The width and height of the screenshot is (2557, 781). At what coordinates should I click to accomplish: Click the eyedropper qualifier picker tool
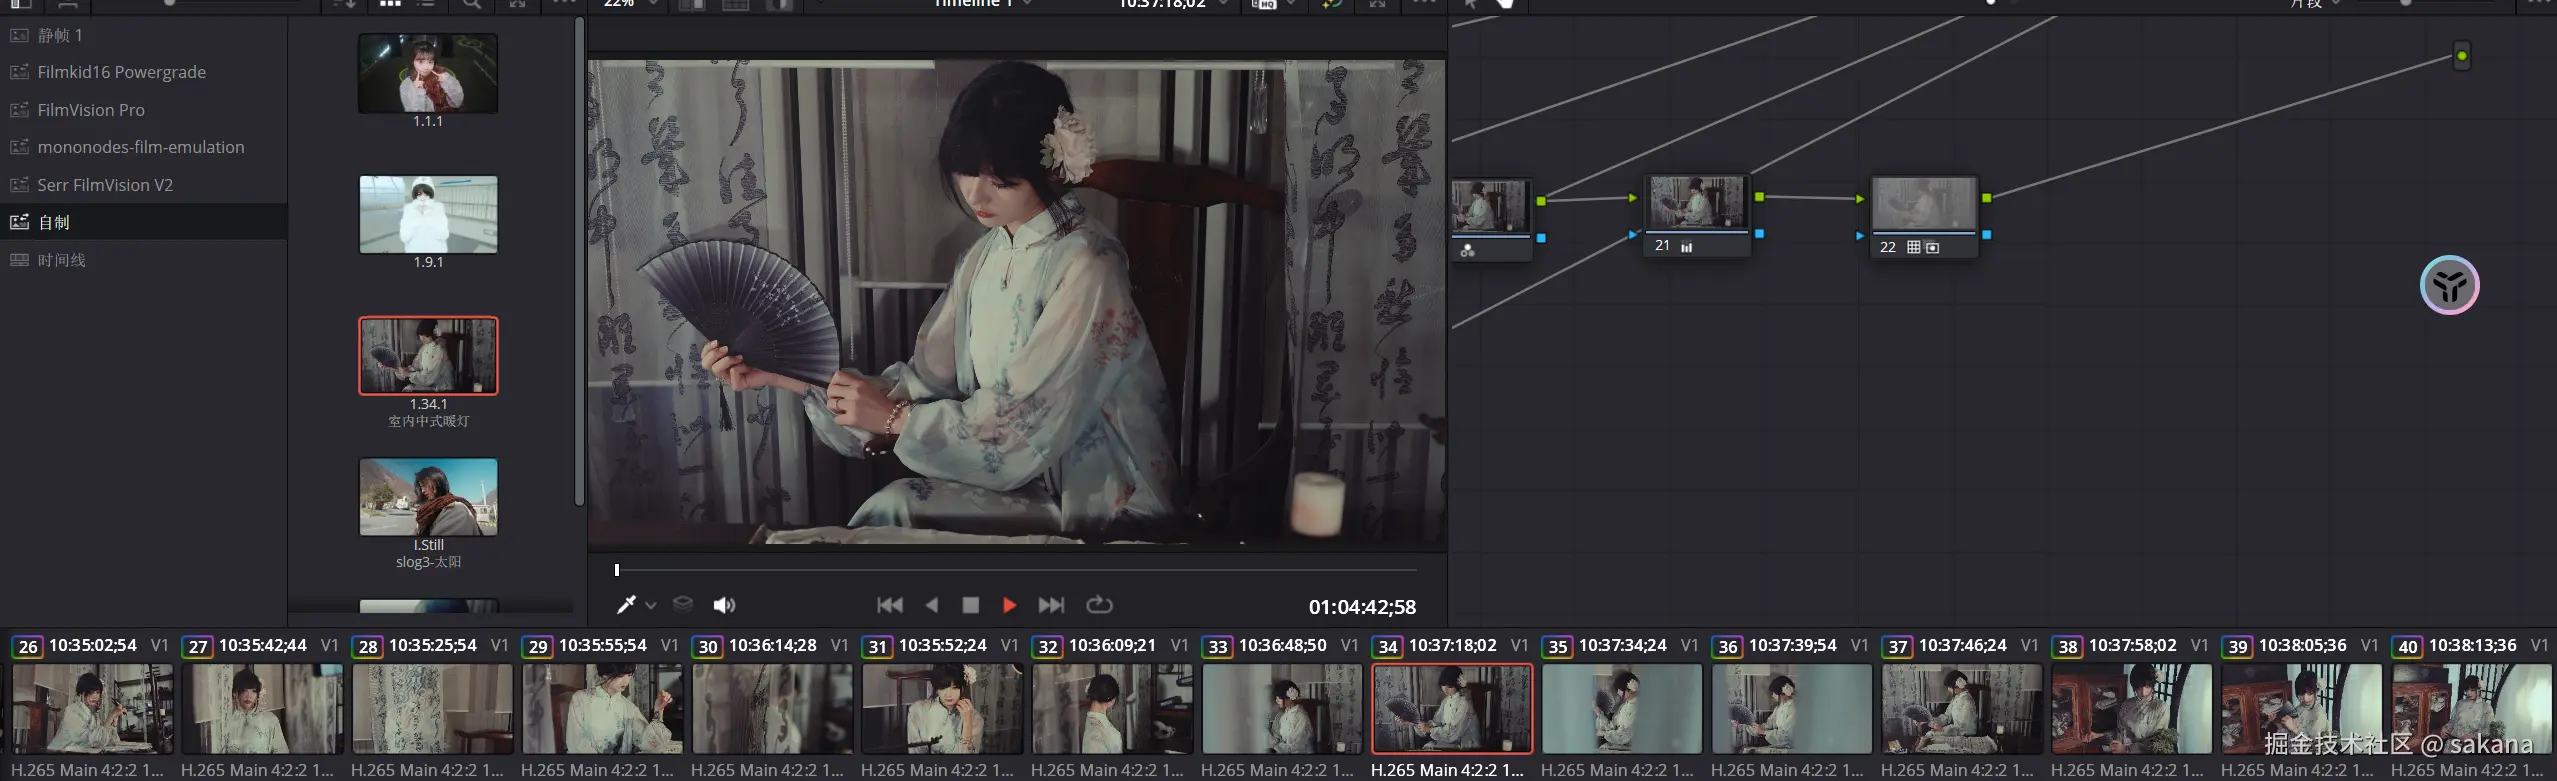(x=626, y=605)
